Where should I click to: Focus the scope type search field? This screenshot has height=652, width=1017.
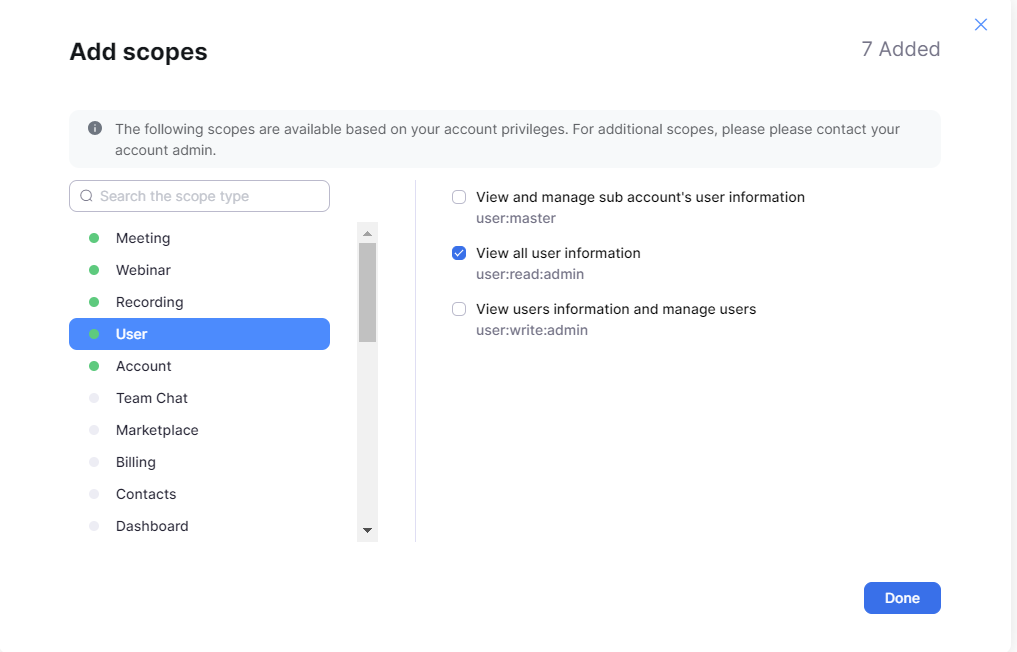tap(210, 196)
